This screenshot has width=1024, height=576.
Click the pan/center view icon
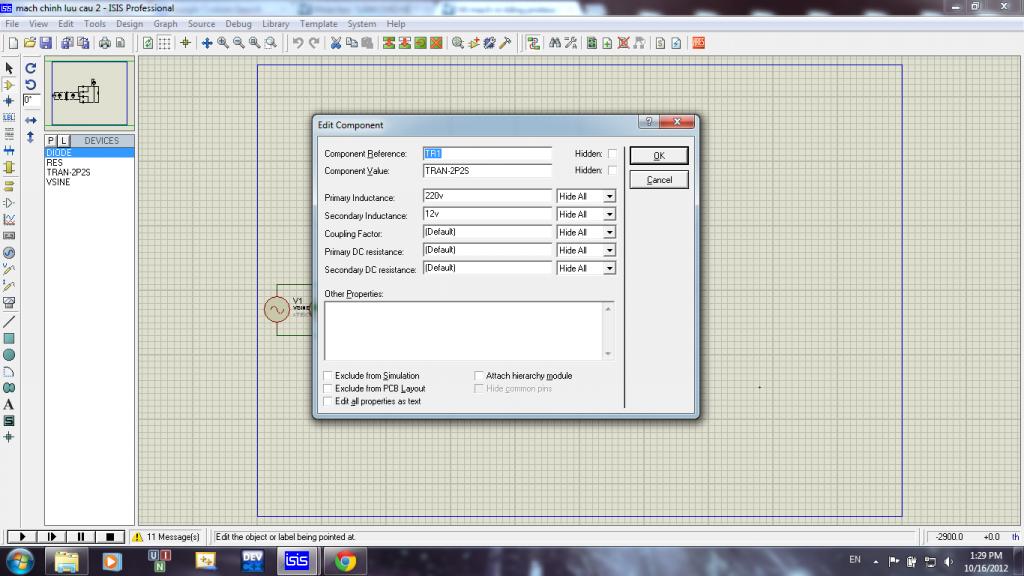point(207,43)
